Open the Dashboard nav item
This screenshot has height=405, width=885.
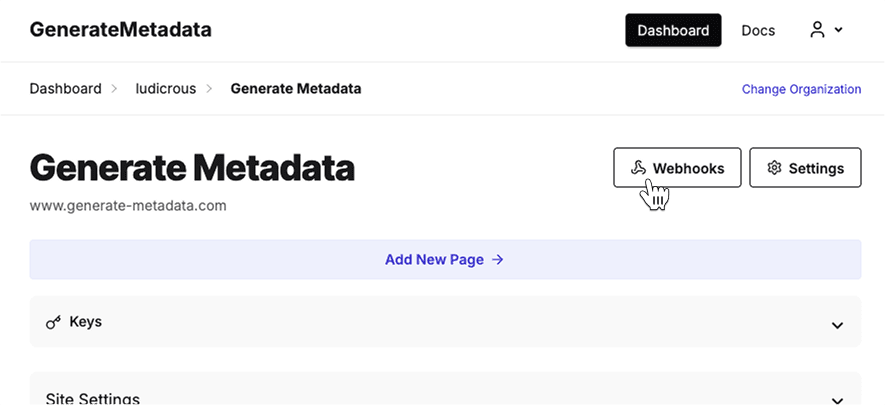pos(673,30)
